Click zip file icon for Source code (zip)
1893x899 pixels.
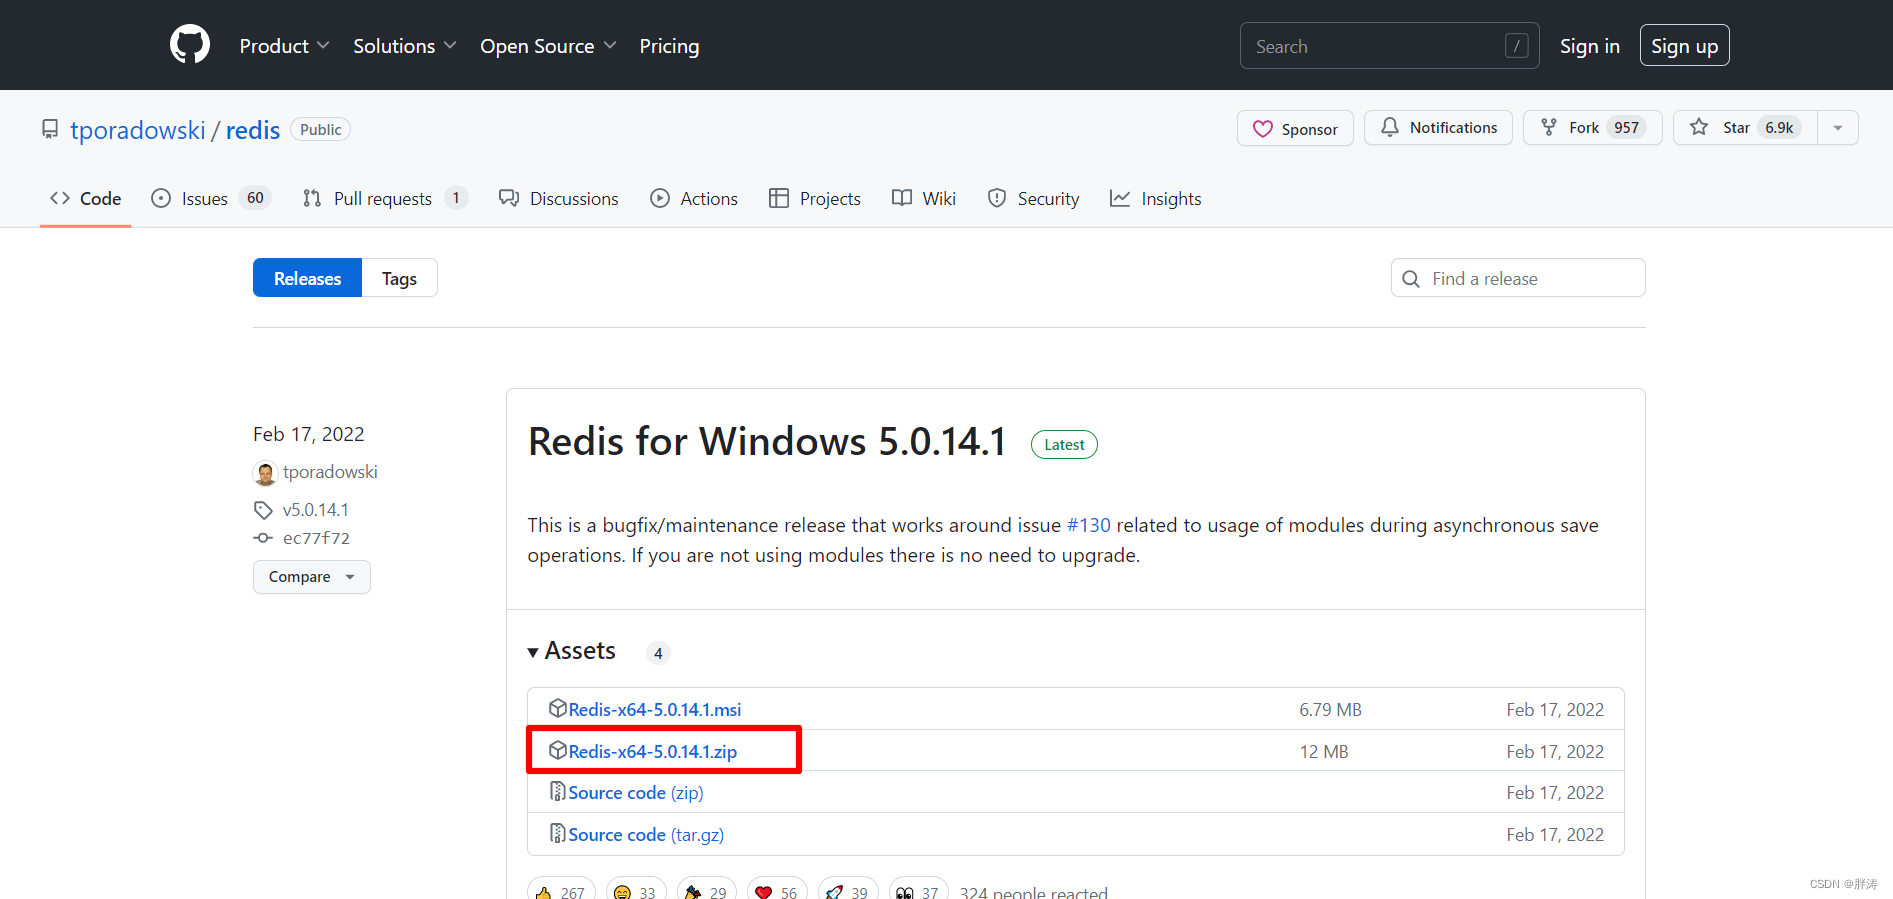coord(558,791)
